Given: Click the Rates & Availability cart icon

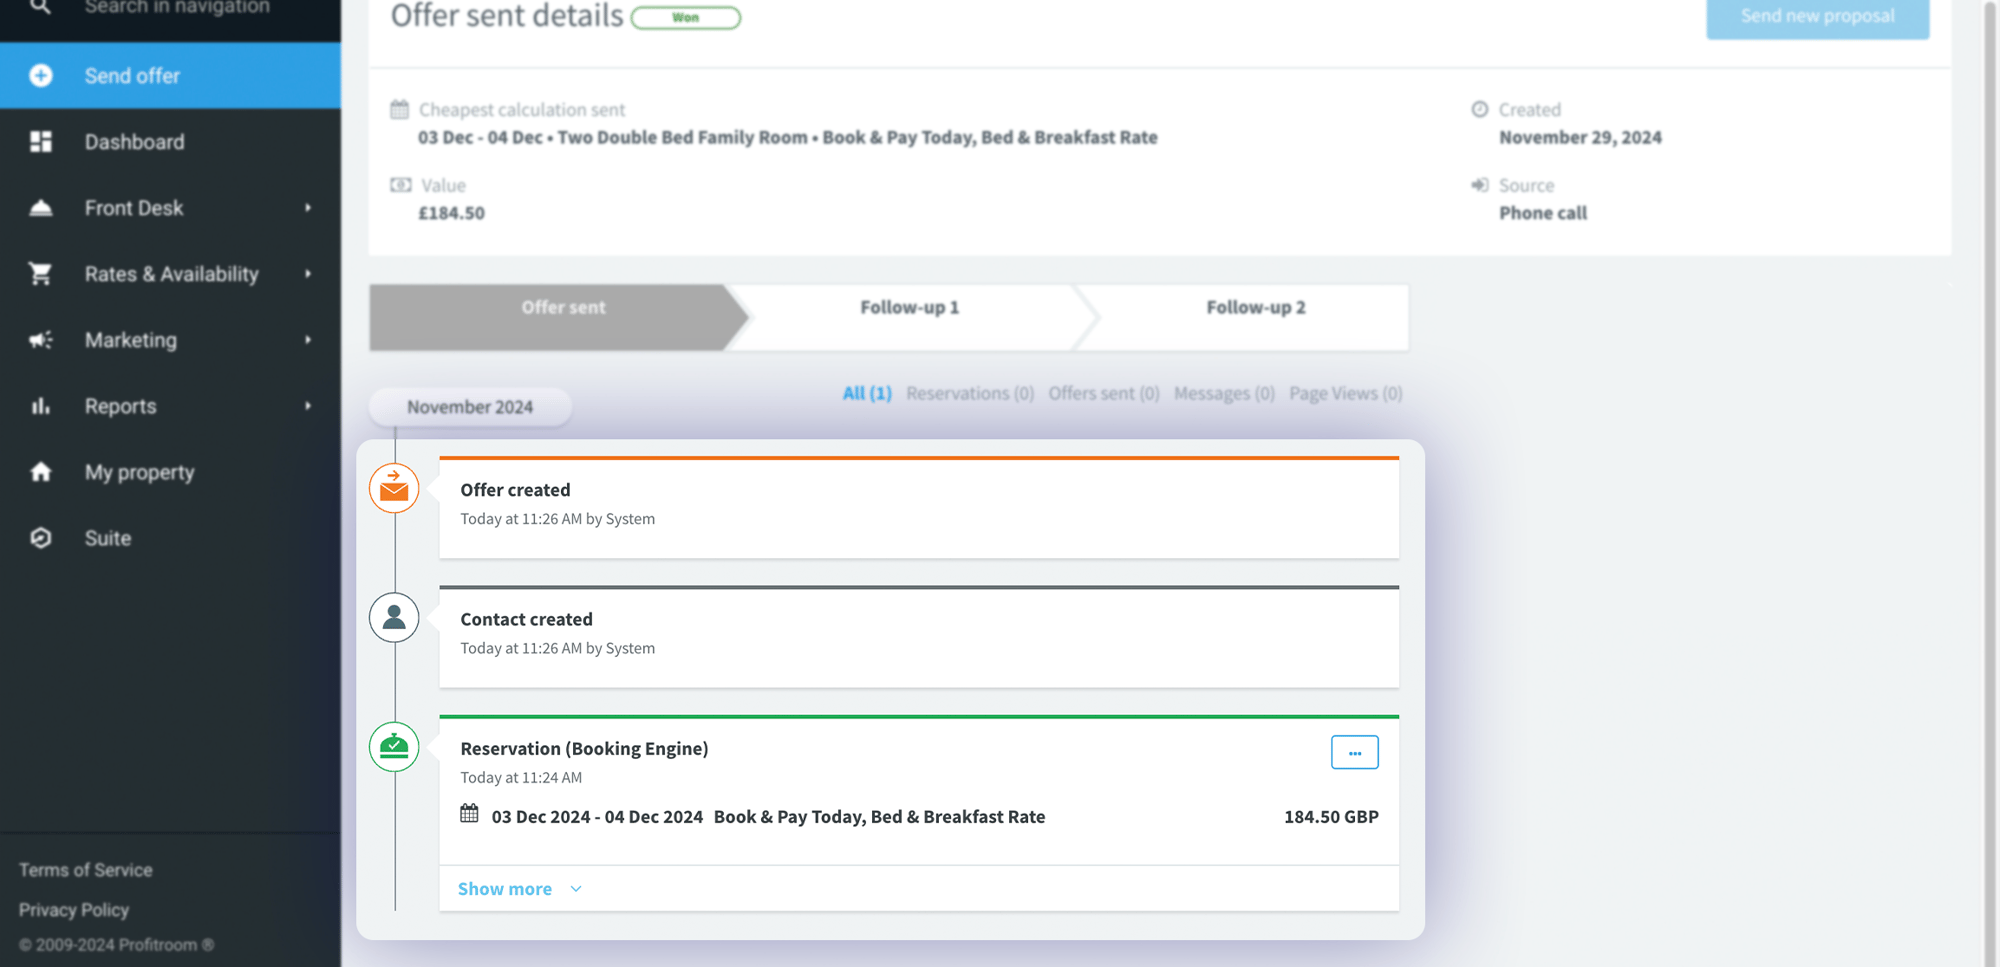Looking at the screenshot, I should 40,273.
